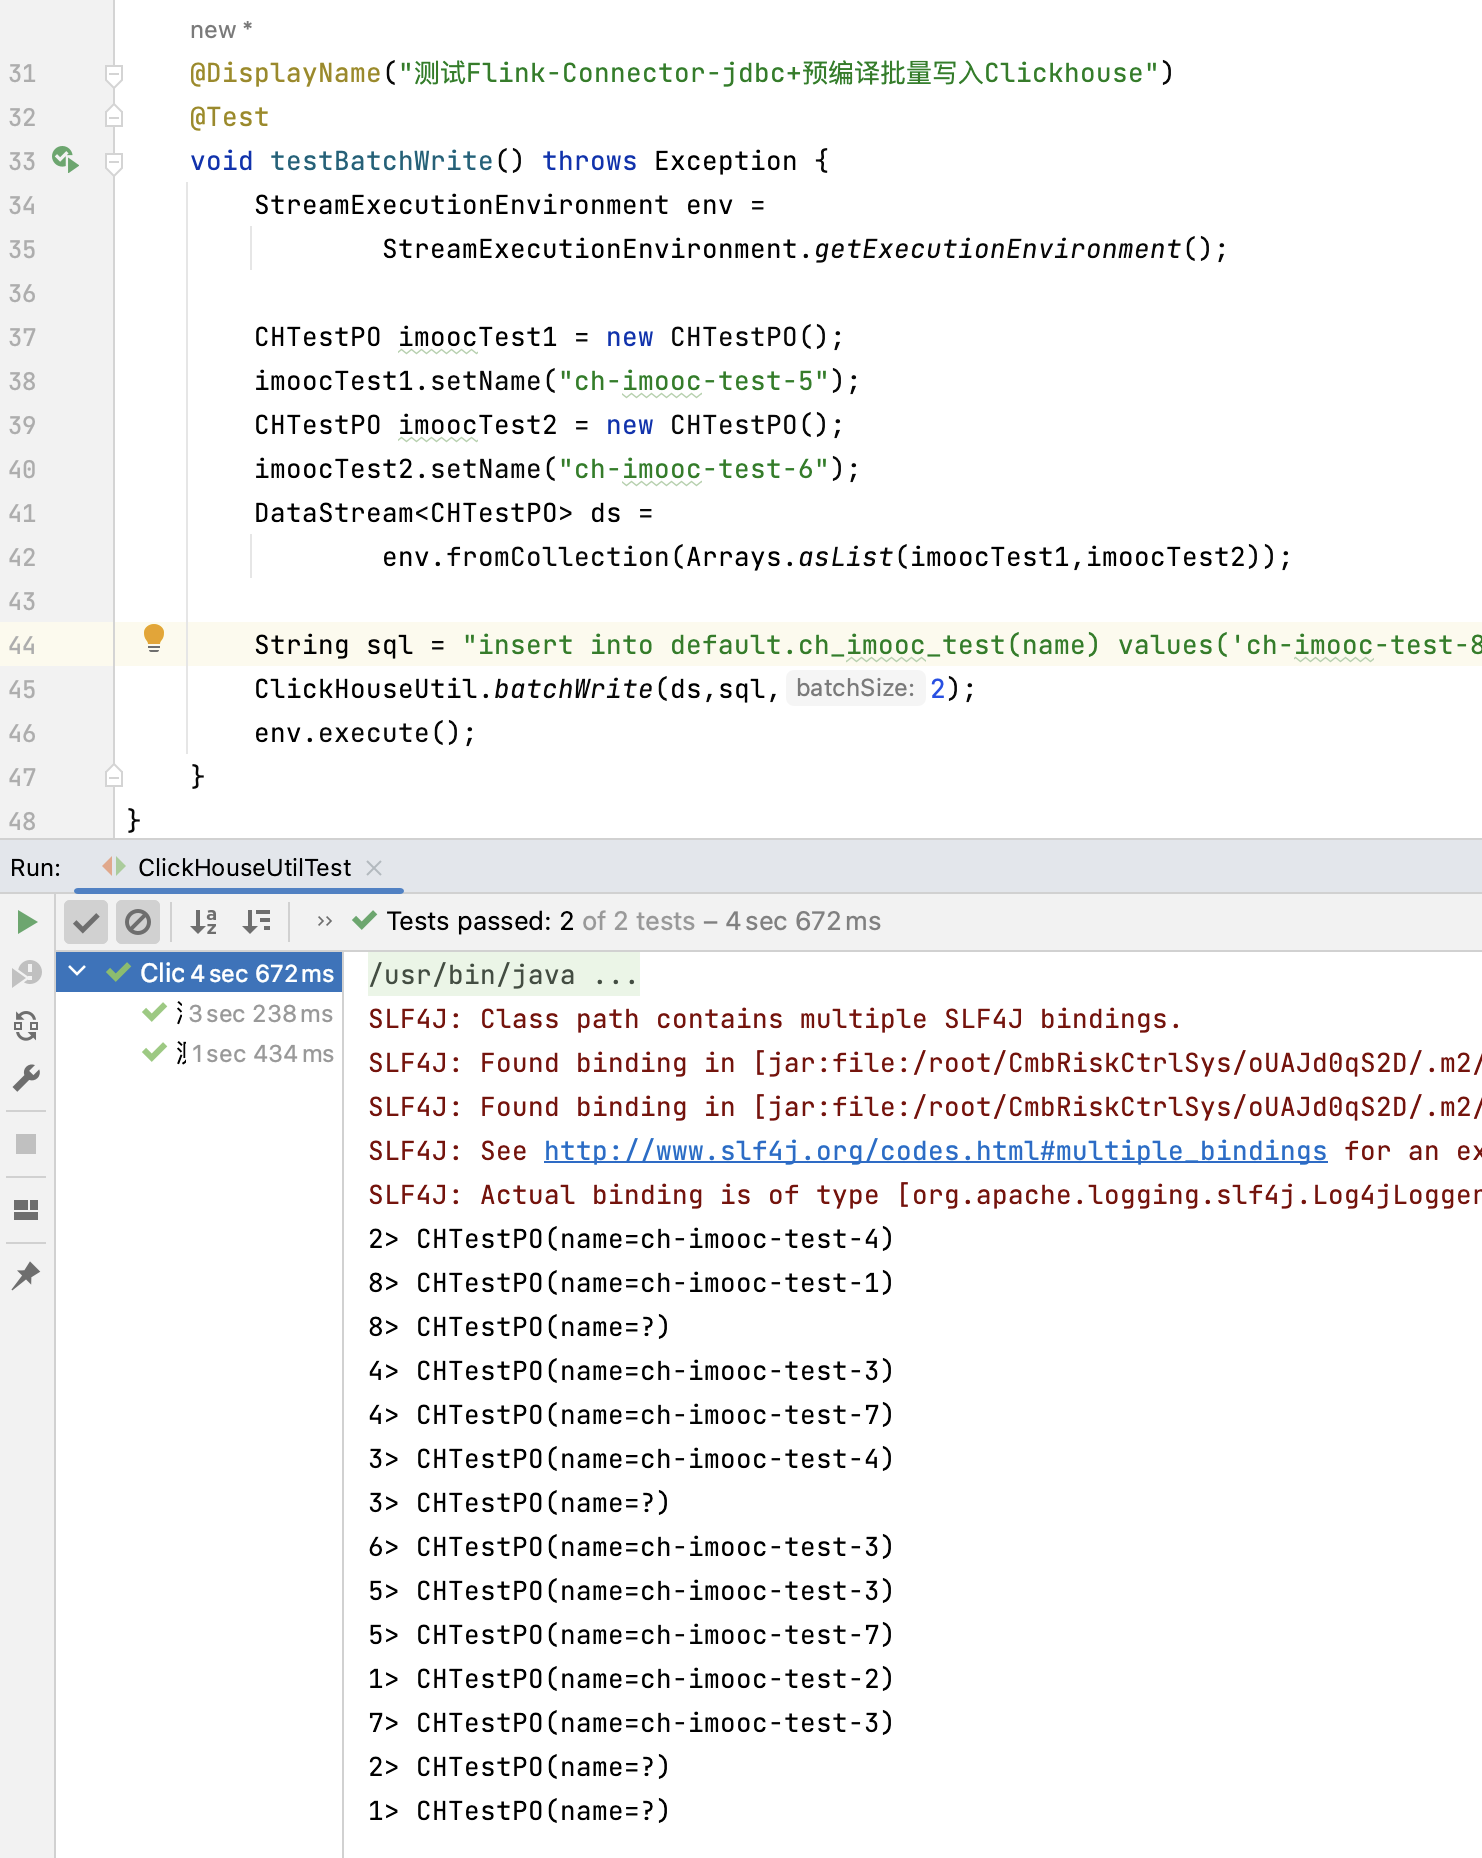Image resolution: width=1482 pixels, height=1858 pixels.
Task: Click the layout restore icon in Run sidebar
Action: 27,1210
